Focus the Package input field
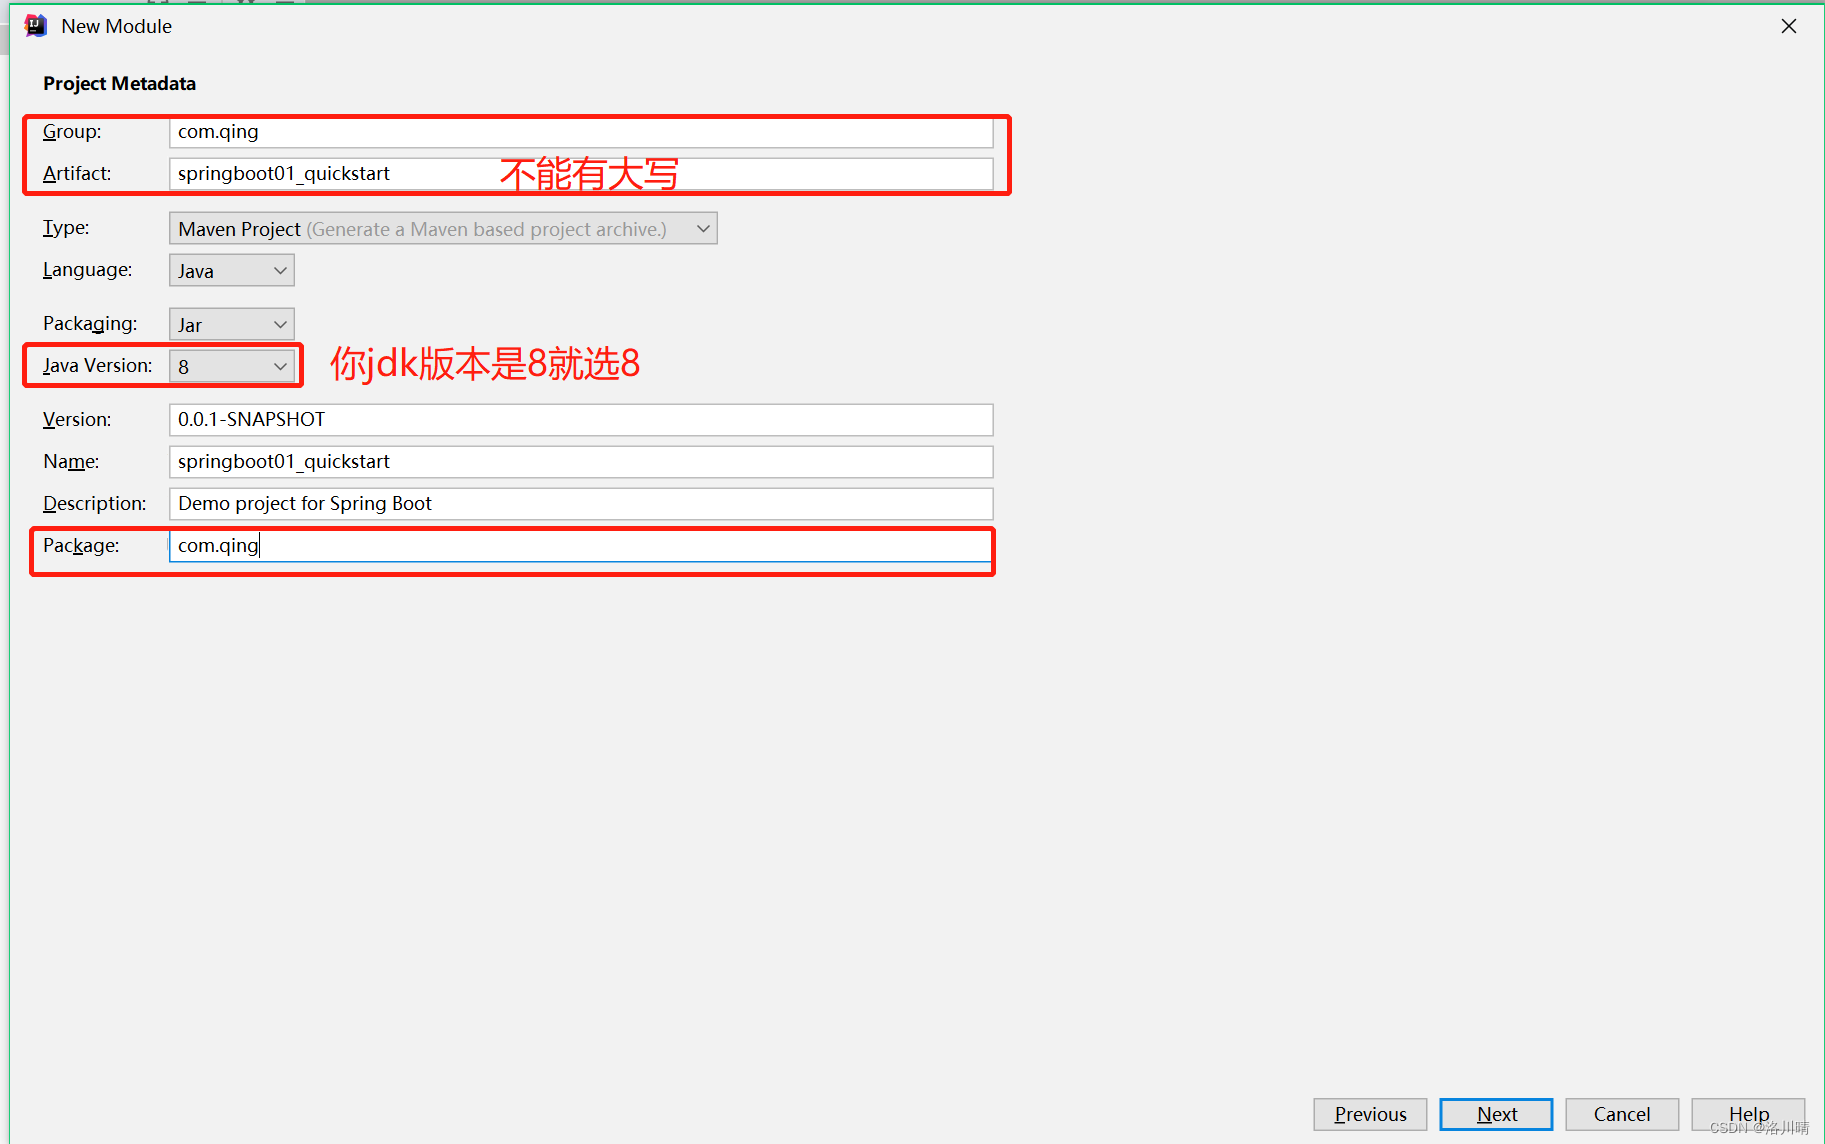 581,546
